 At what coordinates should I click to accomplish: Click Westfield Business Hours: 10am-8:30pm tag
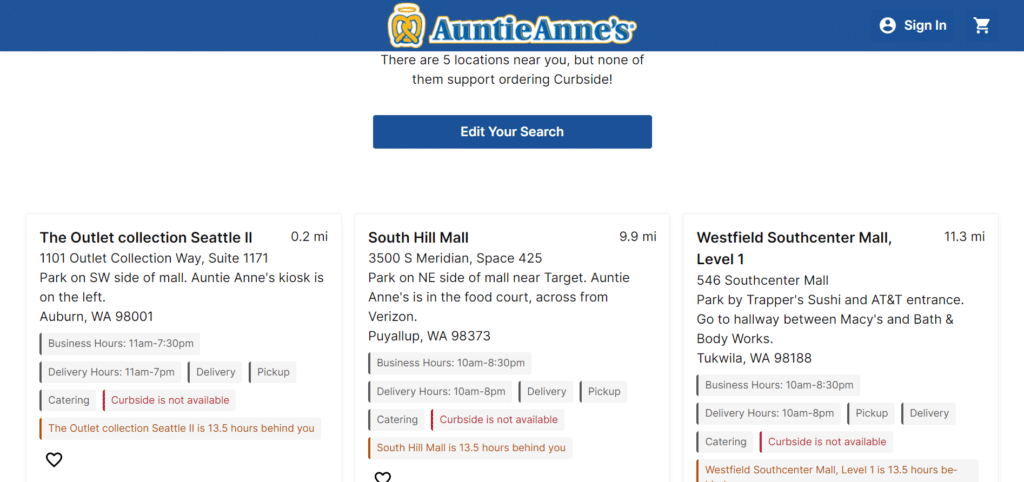[778, 385]
